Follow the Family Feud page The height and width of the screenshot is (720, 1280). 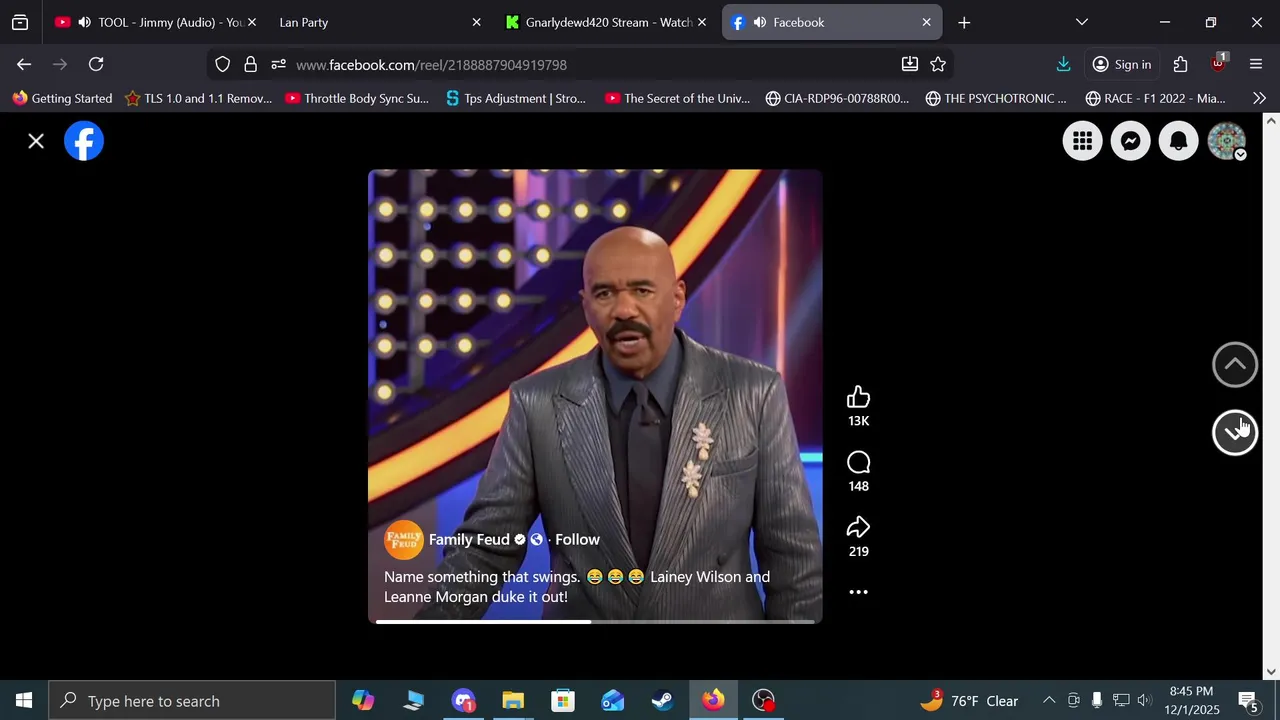[577, 540]
